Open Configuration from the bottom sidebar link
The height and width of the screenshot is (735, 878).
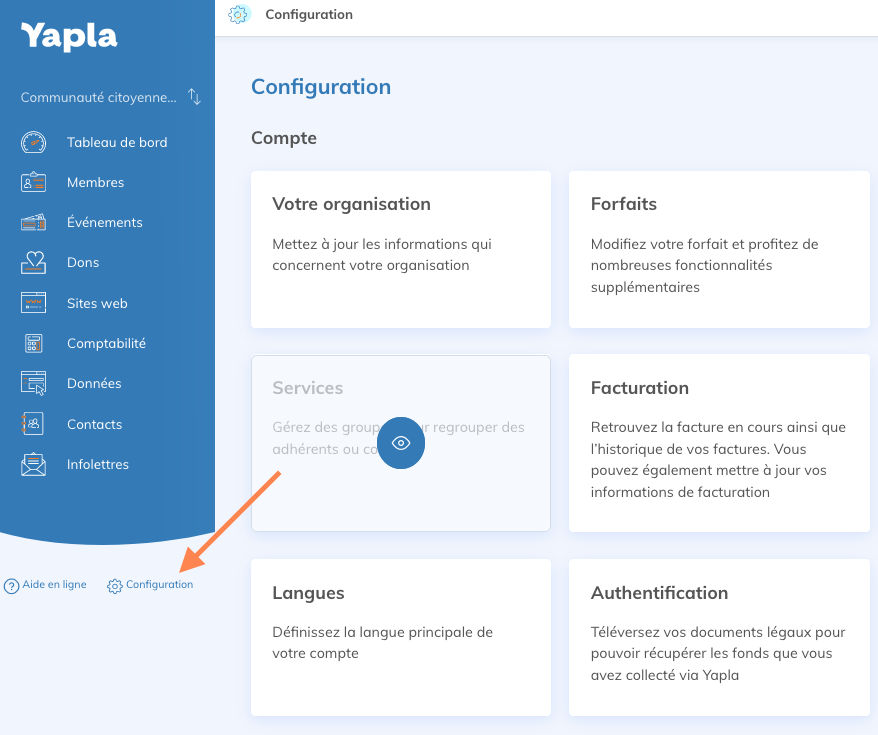(x=158, y=584)
